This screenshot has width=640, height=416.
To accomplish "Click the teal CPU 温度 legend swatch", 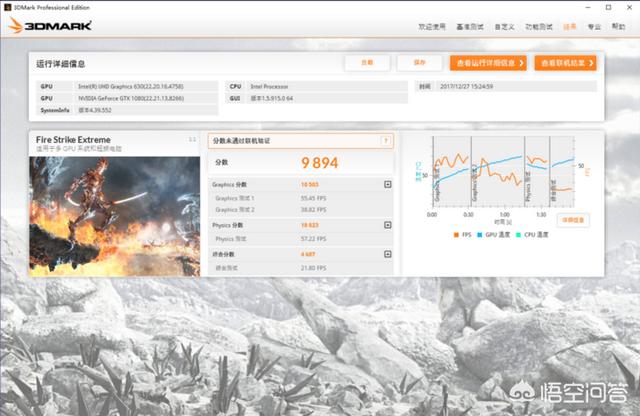I will click(x=518, y=235).
